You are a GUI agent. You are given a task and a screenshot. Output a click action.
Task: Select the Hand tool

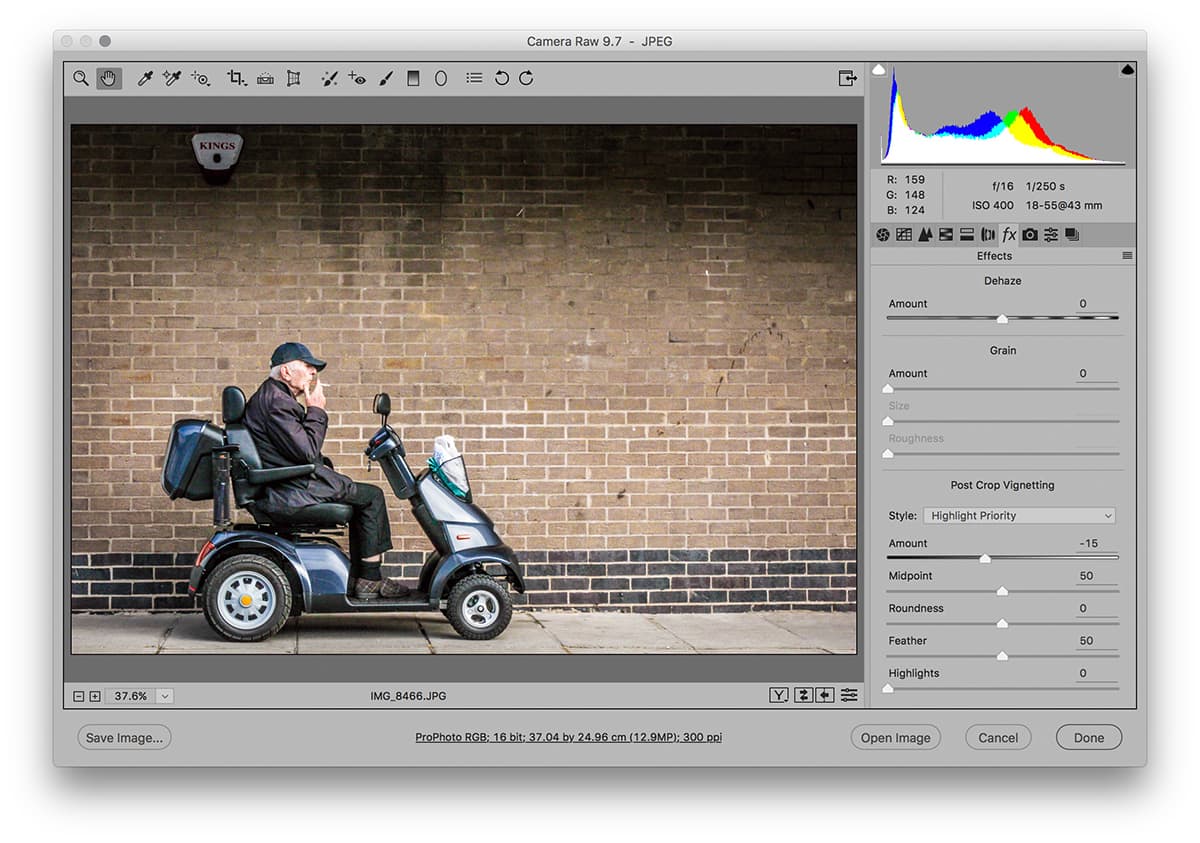pyautogui.click(x=109, y=78)
